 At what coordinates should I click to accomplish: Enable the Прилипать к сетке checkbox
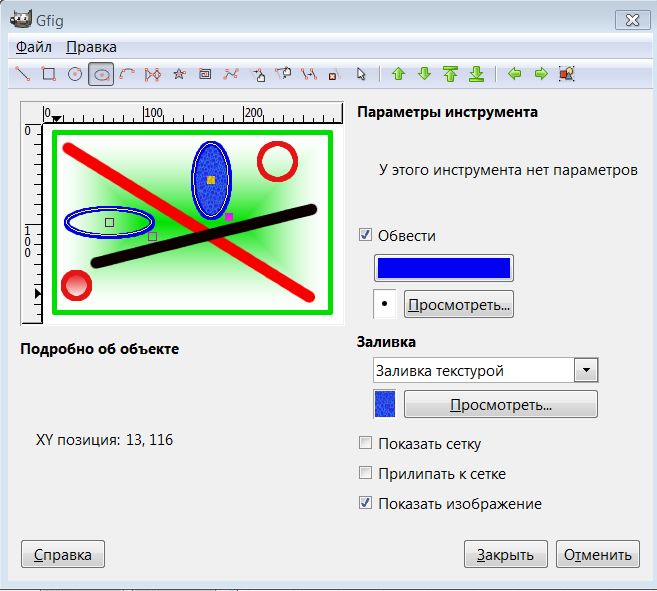(x=365, y=474)
